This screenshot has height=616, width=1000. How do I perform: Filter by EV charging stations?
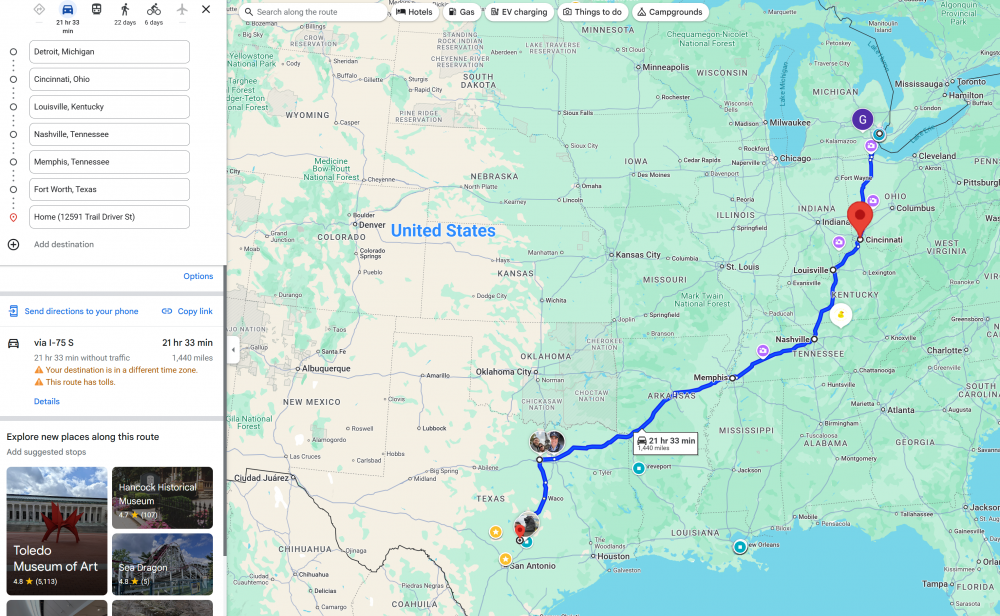[519, 12]
